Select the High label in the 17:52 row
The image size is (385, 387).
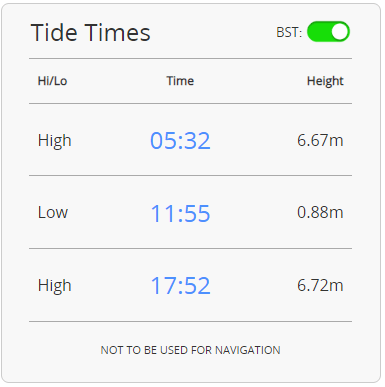(55, 286)
